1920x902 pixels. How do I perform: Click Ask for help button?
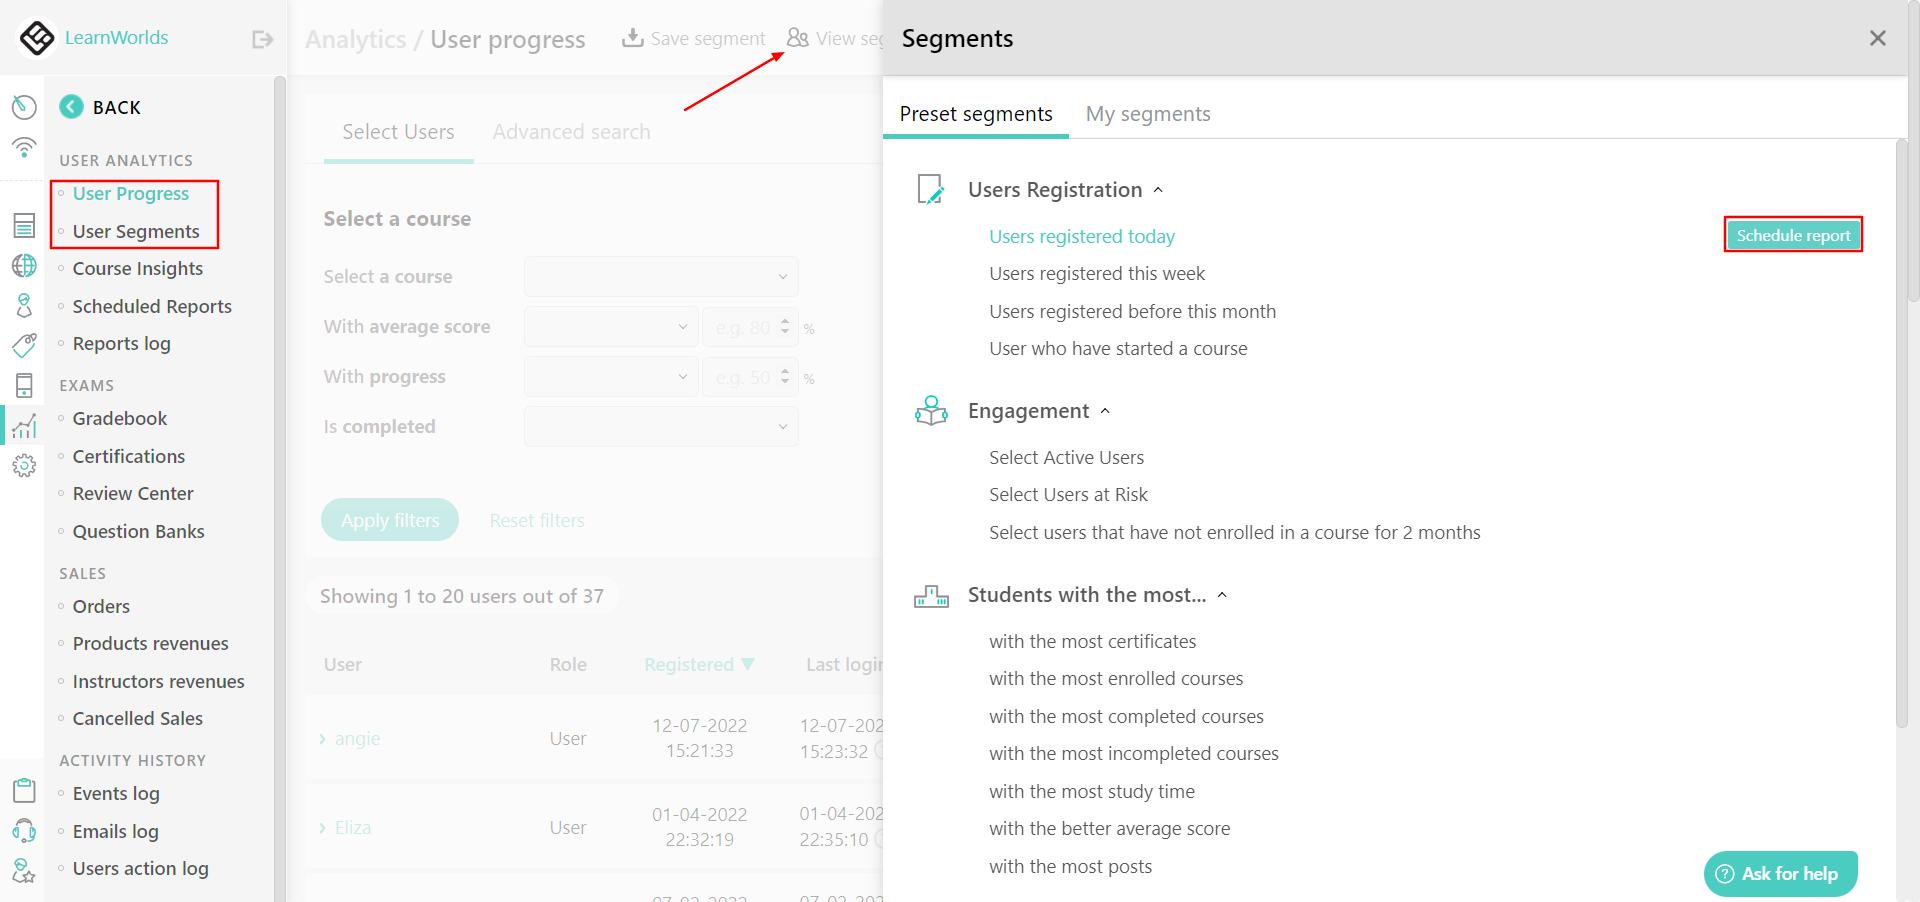(x=1780, y=874)
